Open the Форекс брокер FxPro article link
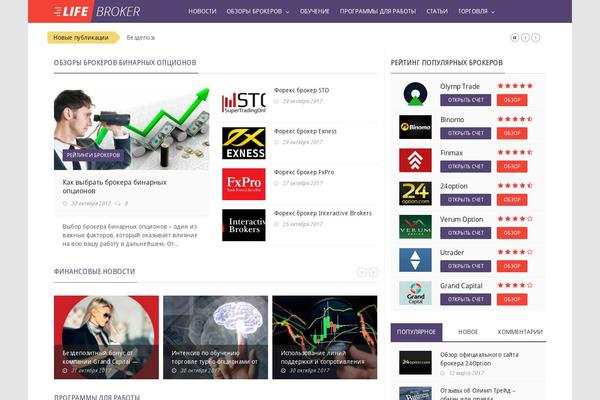The height and width of the screenshot is (400, 600). point(304,172)
